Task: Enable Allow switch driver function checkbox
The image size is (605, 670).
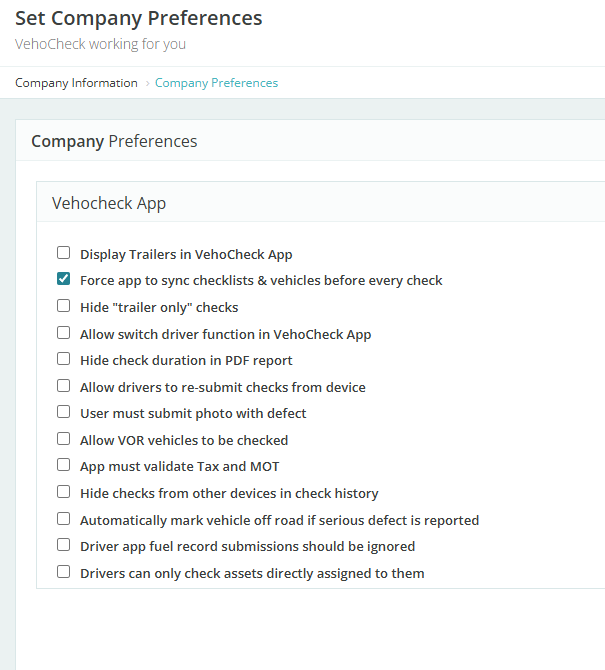Action: [64, 333]
